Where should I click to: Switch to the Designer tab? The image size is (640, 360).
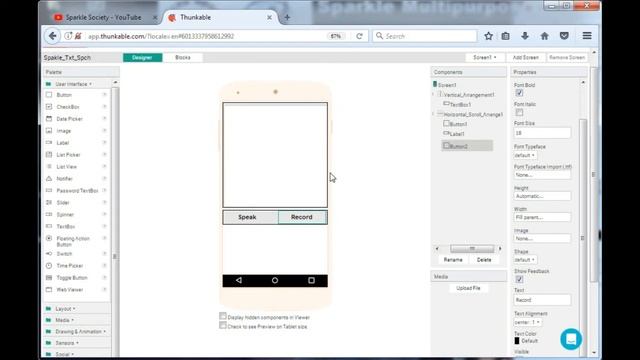coord(142,58)
